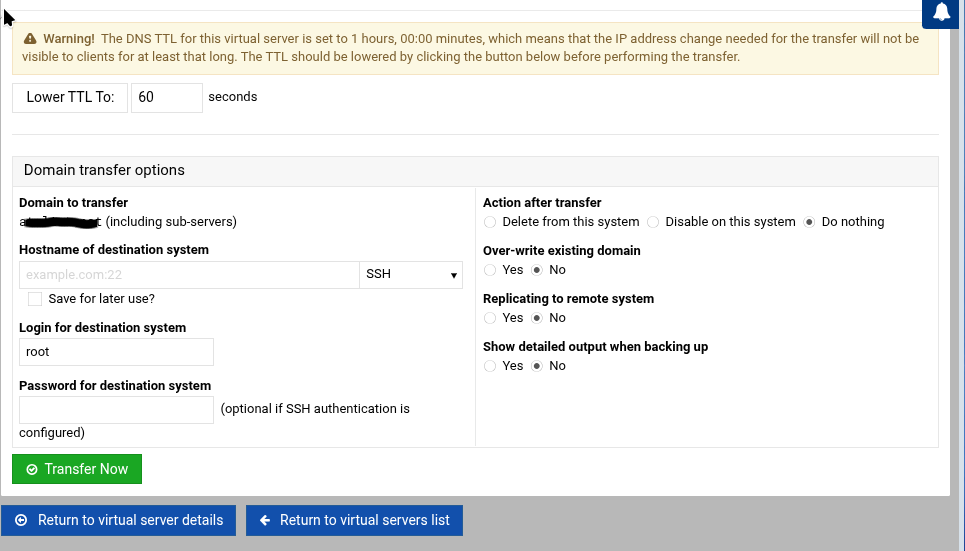
Task: Select Disable on this system option
Action: coord(653,222)
